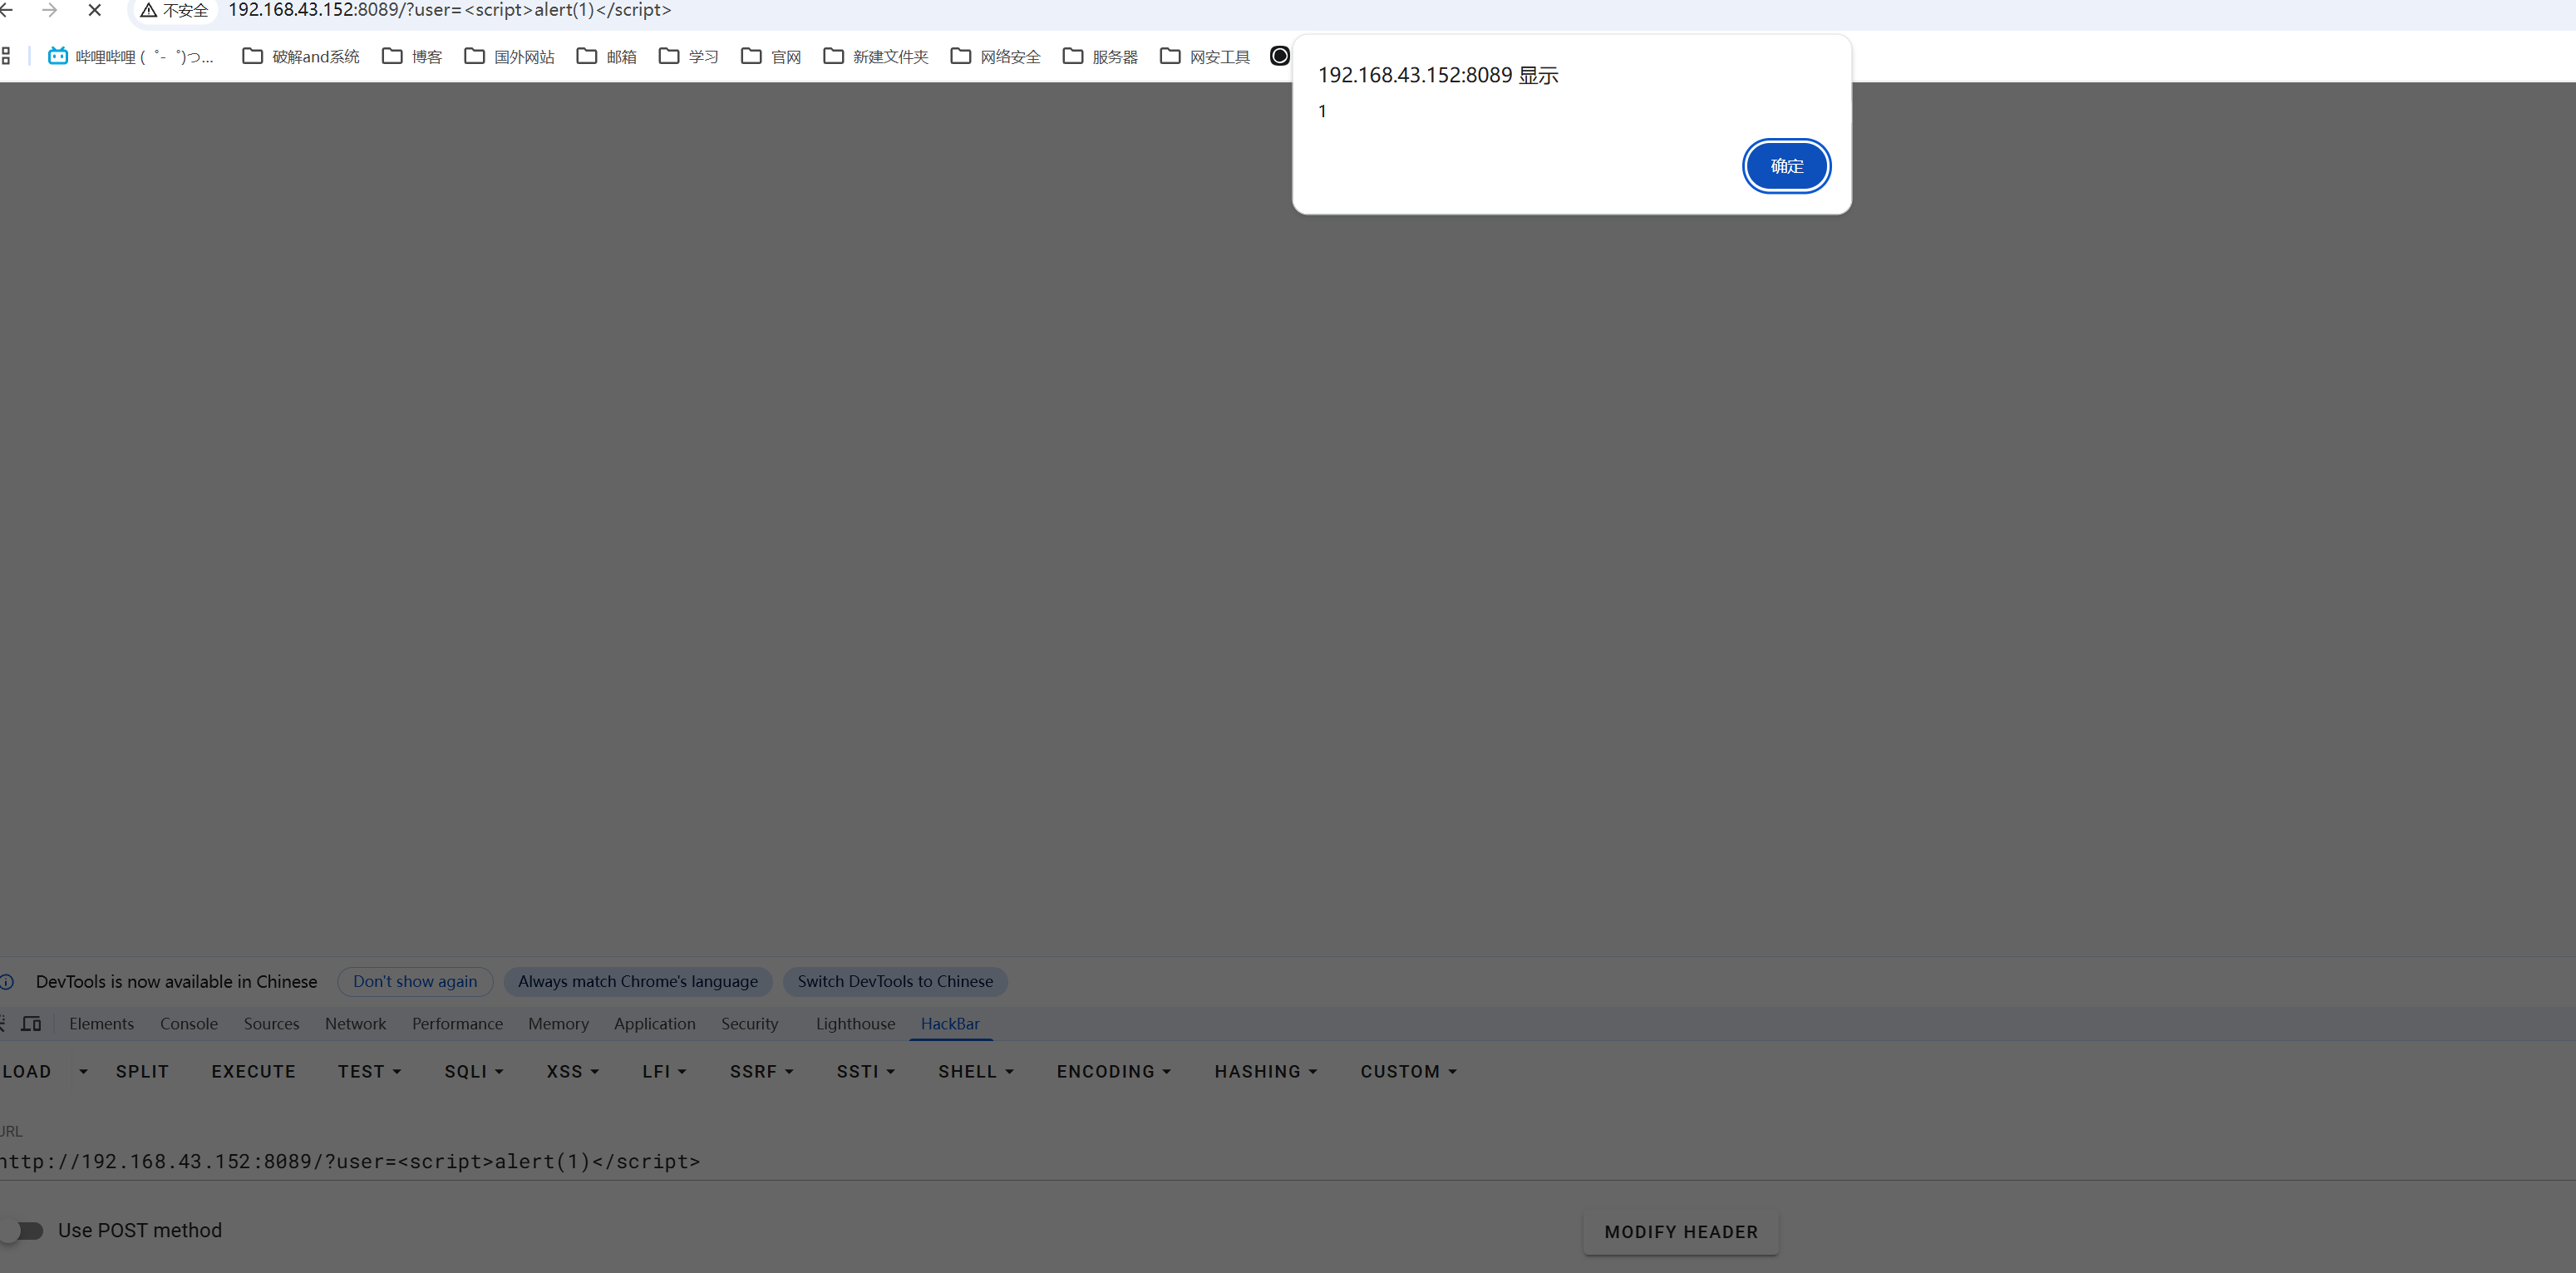Click the DevTools info notice icon
Image resolution: width=2576 pixels, height=1273 pixels.
pyautogui.click(x=6, y=982)
